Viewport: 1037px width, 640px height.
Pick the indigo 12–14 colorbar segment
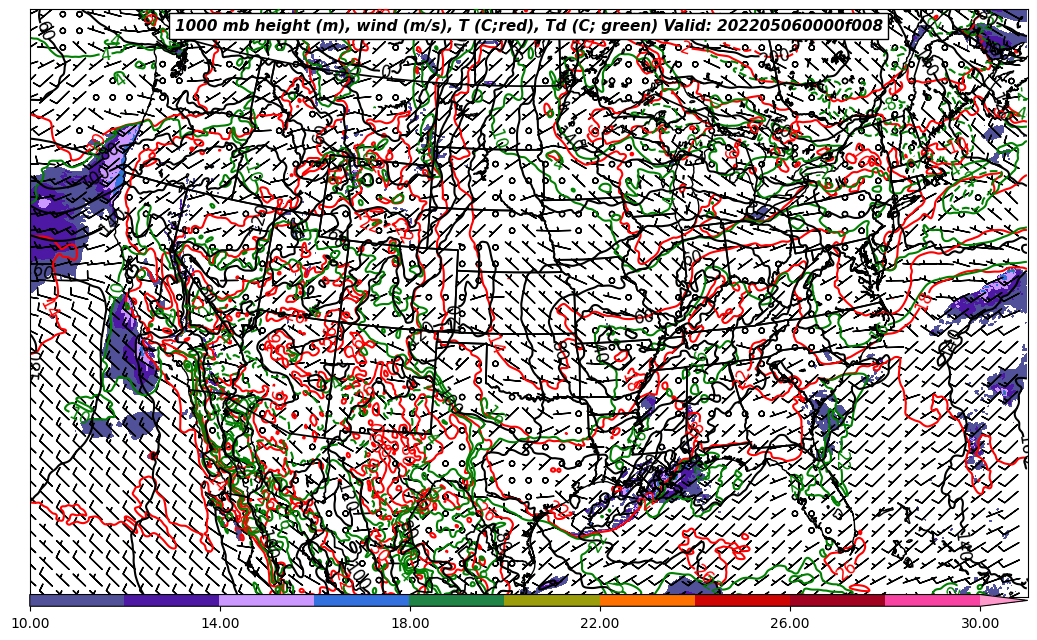(x=172, y=600)
